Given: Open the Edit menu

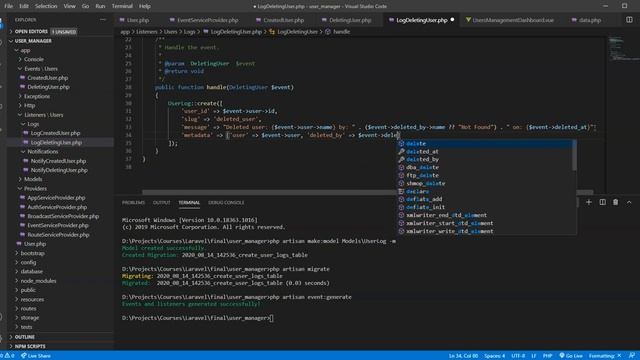Looking at the screenshot, I should tap(24, 6).
